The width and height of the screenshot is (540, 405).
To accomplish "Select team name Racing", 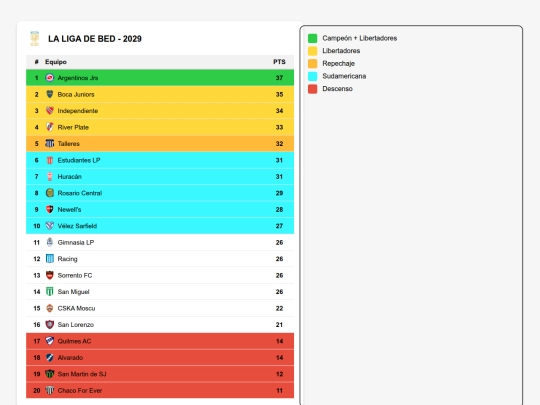I will click(x=68, y=259).
